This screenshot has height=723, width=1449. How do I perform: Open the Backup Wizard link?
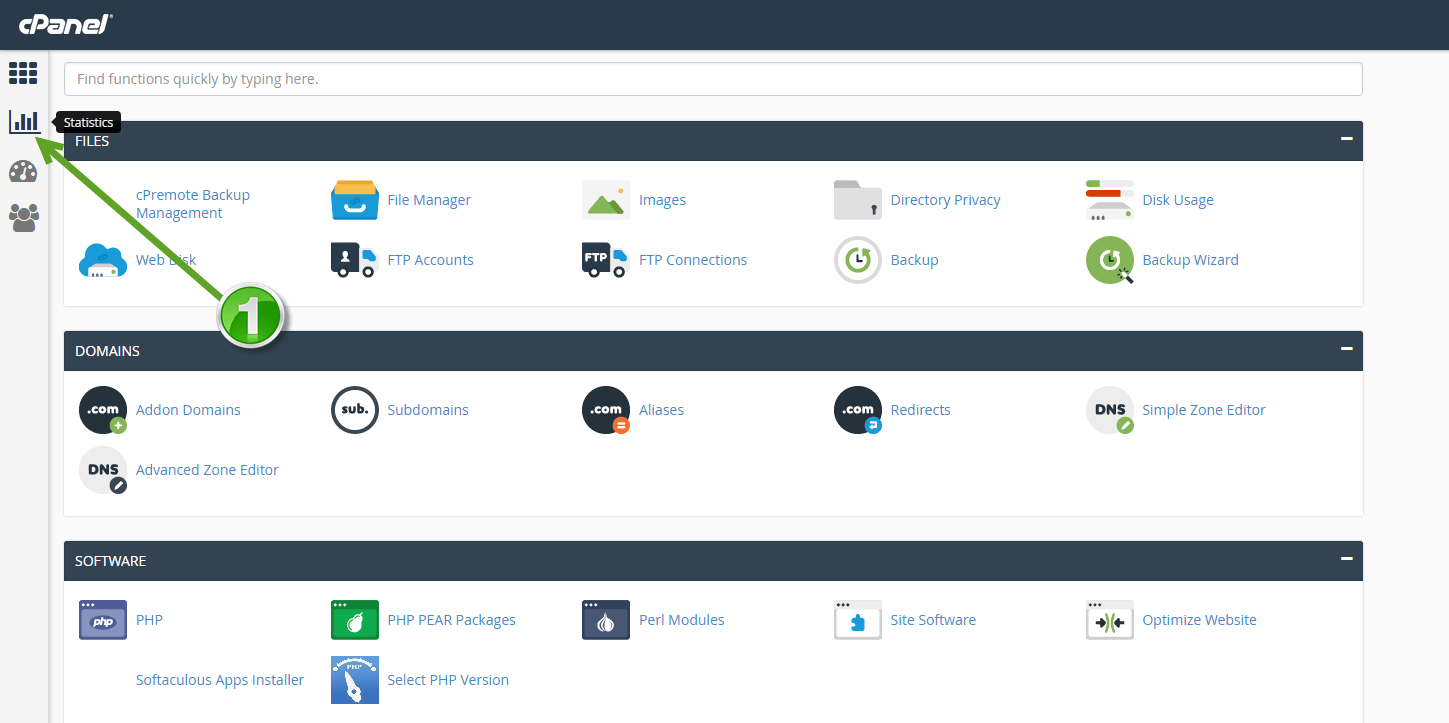(x=1190, y=260)
